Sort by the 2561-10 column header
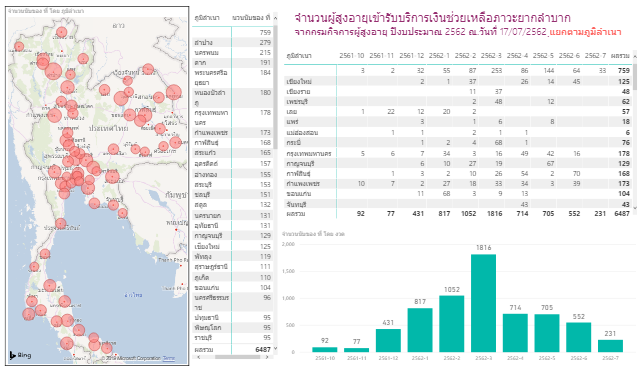 (352, 56)
